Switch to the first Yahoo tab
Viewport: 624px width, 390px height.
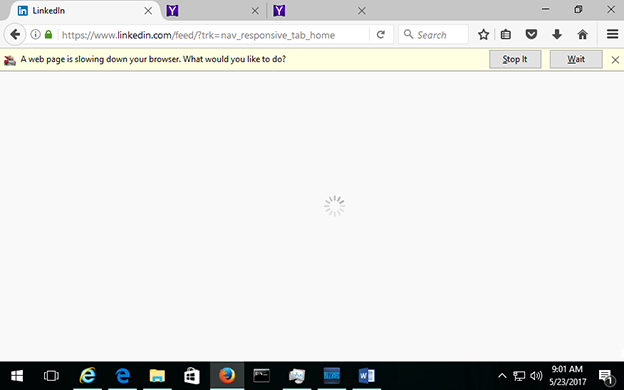coord(213,11)
